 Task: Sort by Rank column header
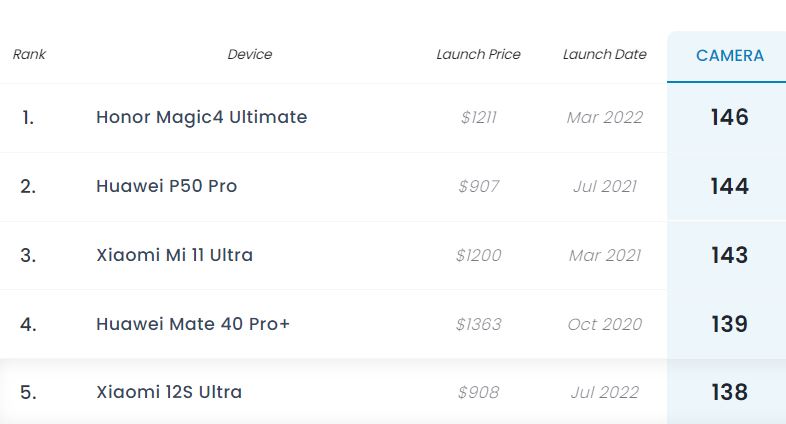coord(29,54)
